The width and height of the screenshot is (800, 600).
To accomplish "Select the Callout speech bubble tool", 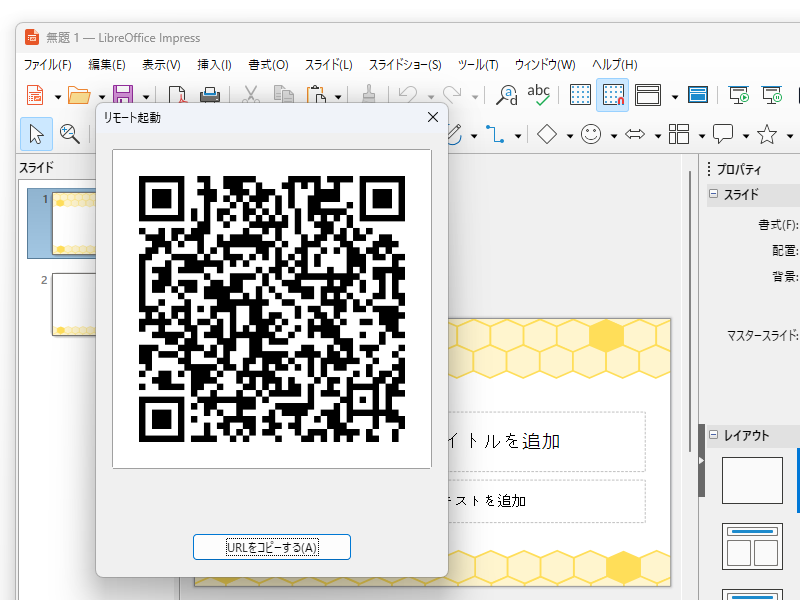I will [x=723, y=134].
